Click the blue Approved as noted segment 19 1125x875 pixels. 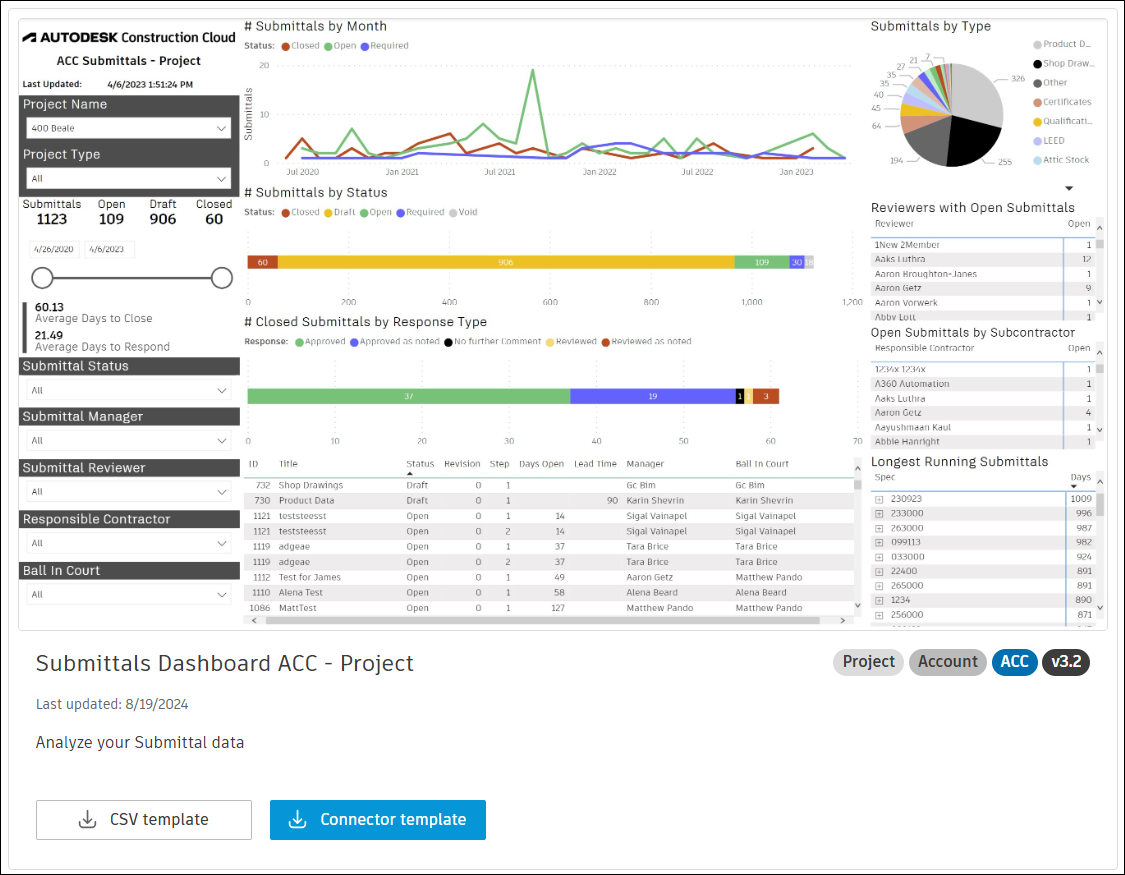[x=653, y=396]
